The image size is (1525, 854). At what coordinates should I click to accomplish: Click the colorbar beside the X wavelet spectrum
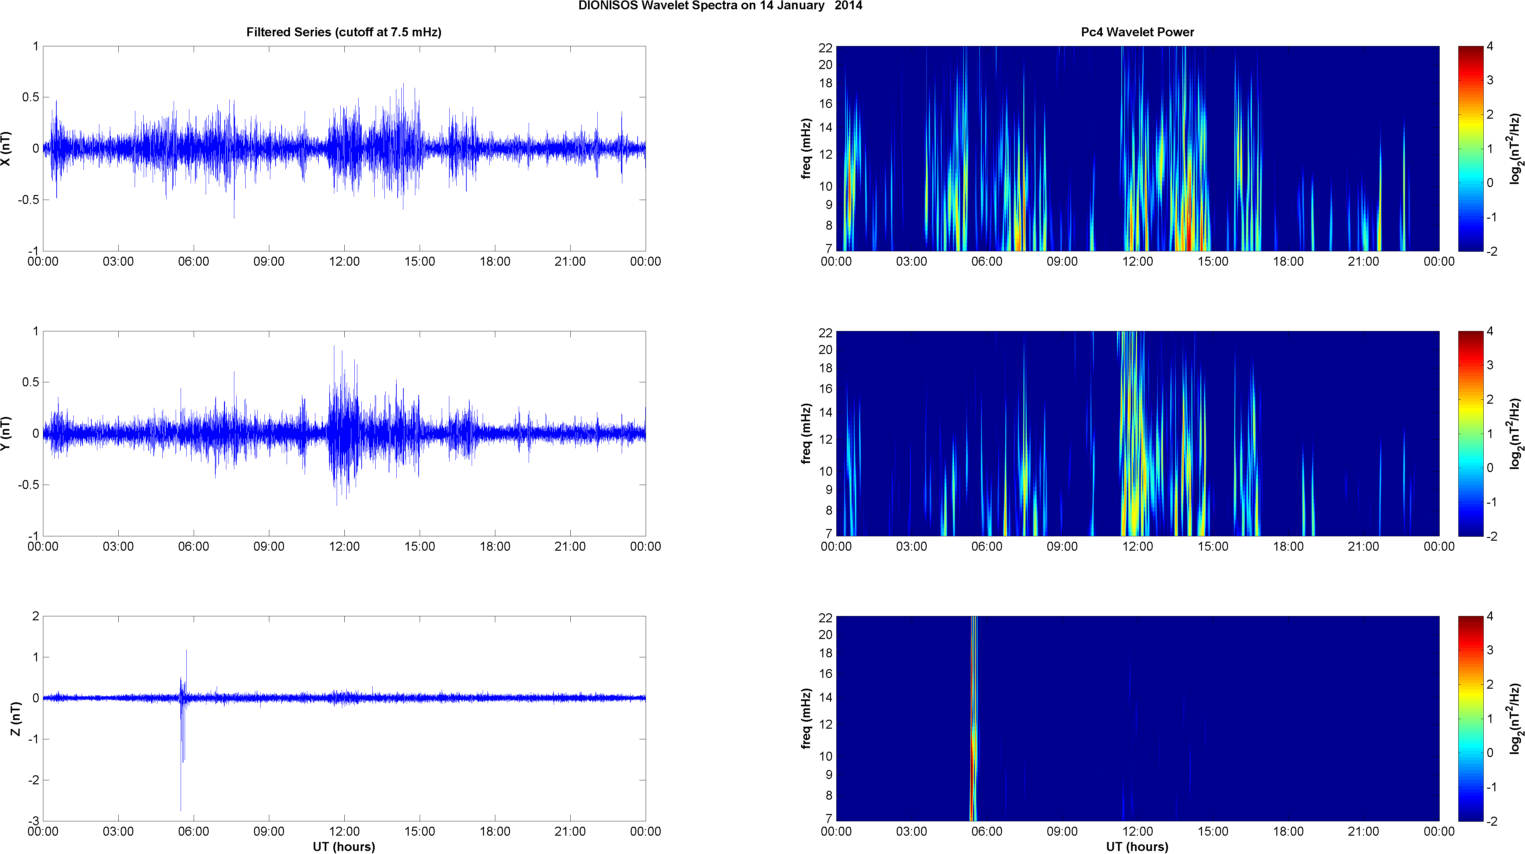pos(1470,148)
